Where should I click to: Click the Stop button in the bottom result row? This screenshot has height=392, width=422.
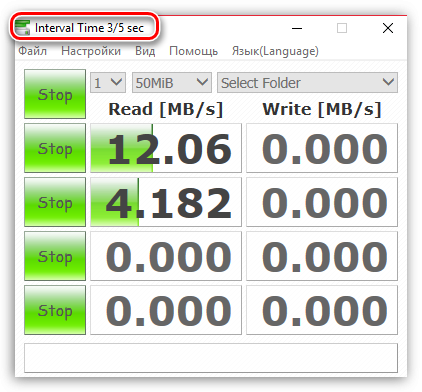click(55, 310)
